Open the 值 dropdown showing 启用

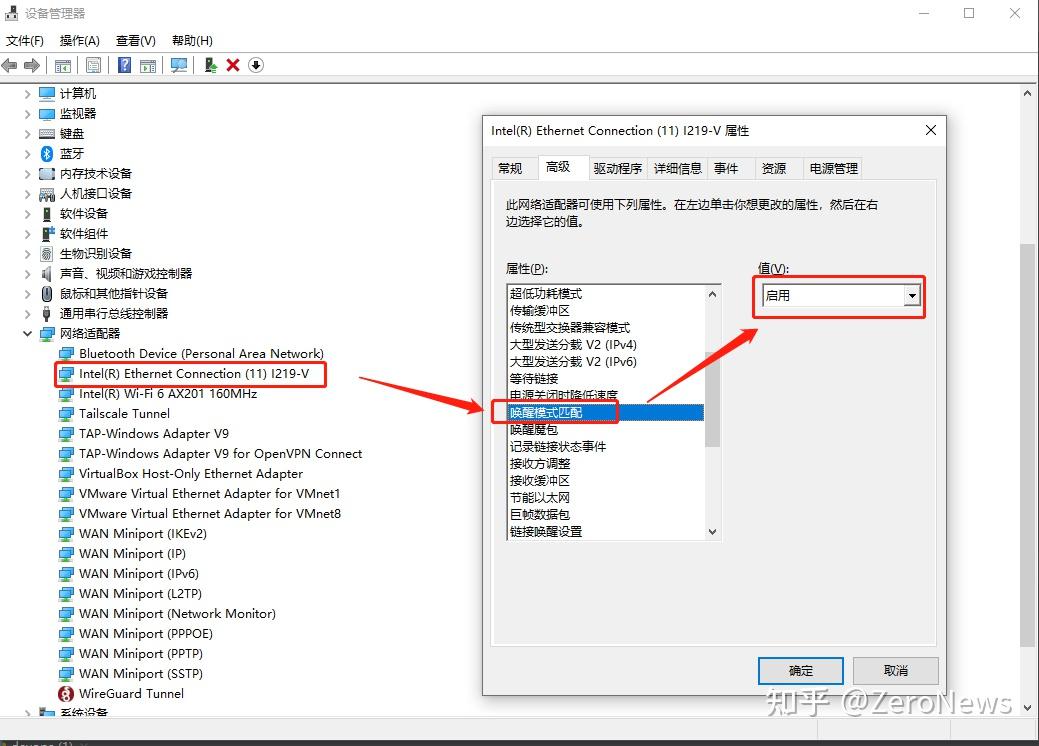(911, 296)
